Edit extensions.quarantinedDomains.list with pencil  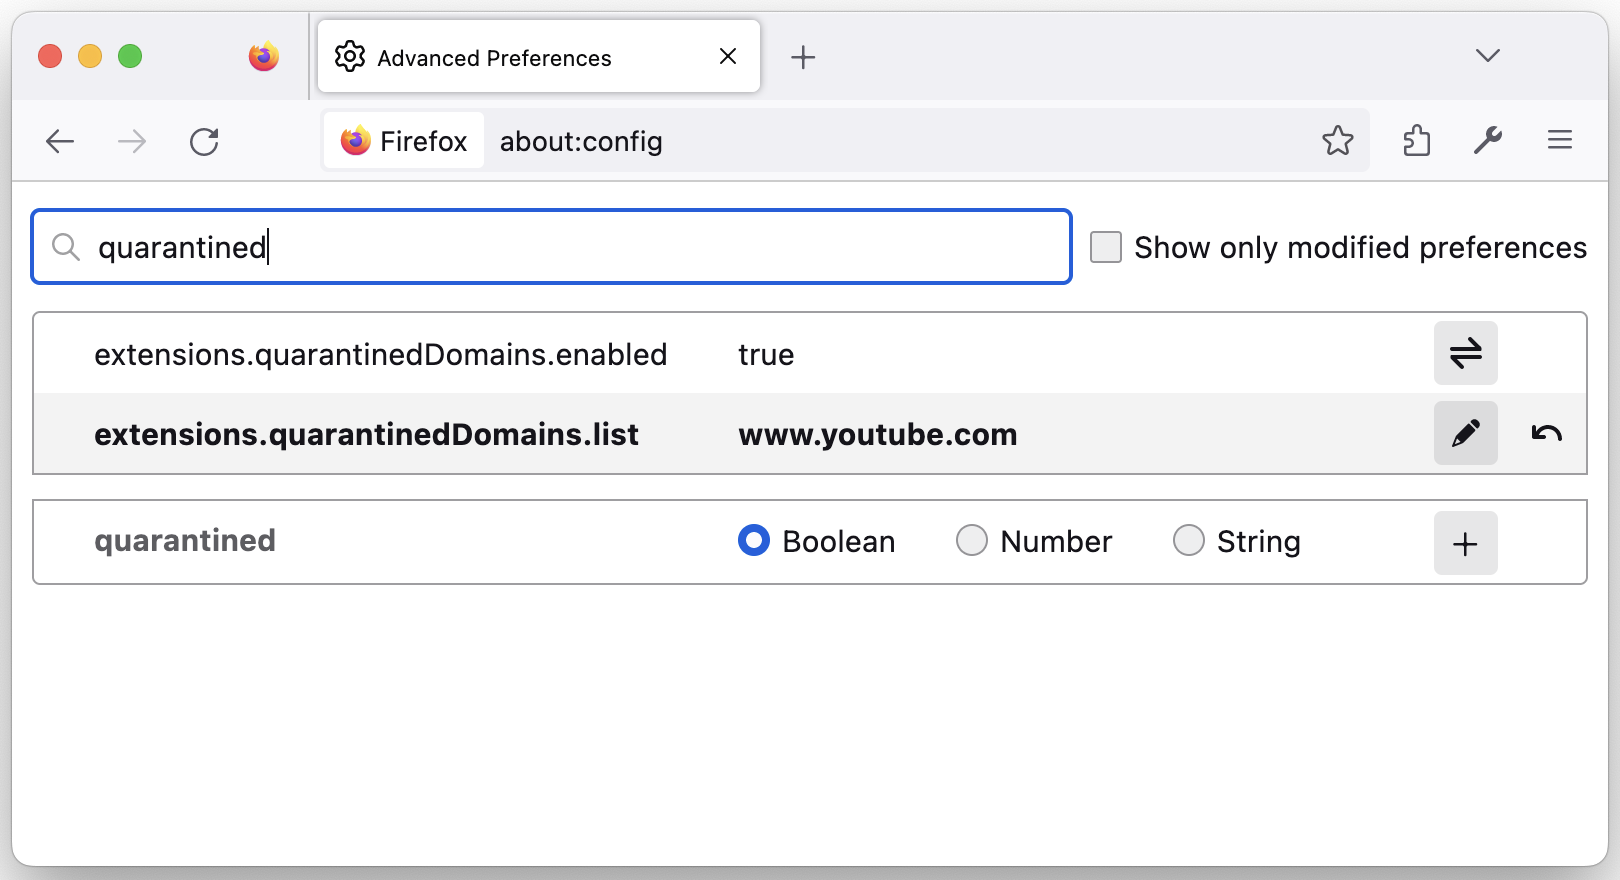pyautogui.click(x=1466, y=433)
